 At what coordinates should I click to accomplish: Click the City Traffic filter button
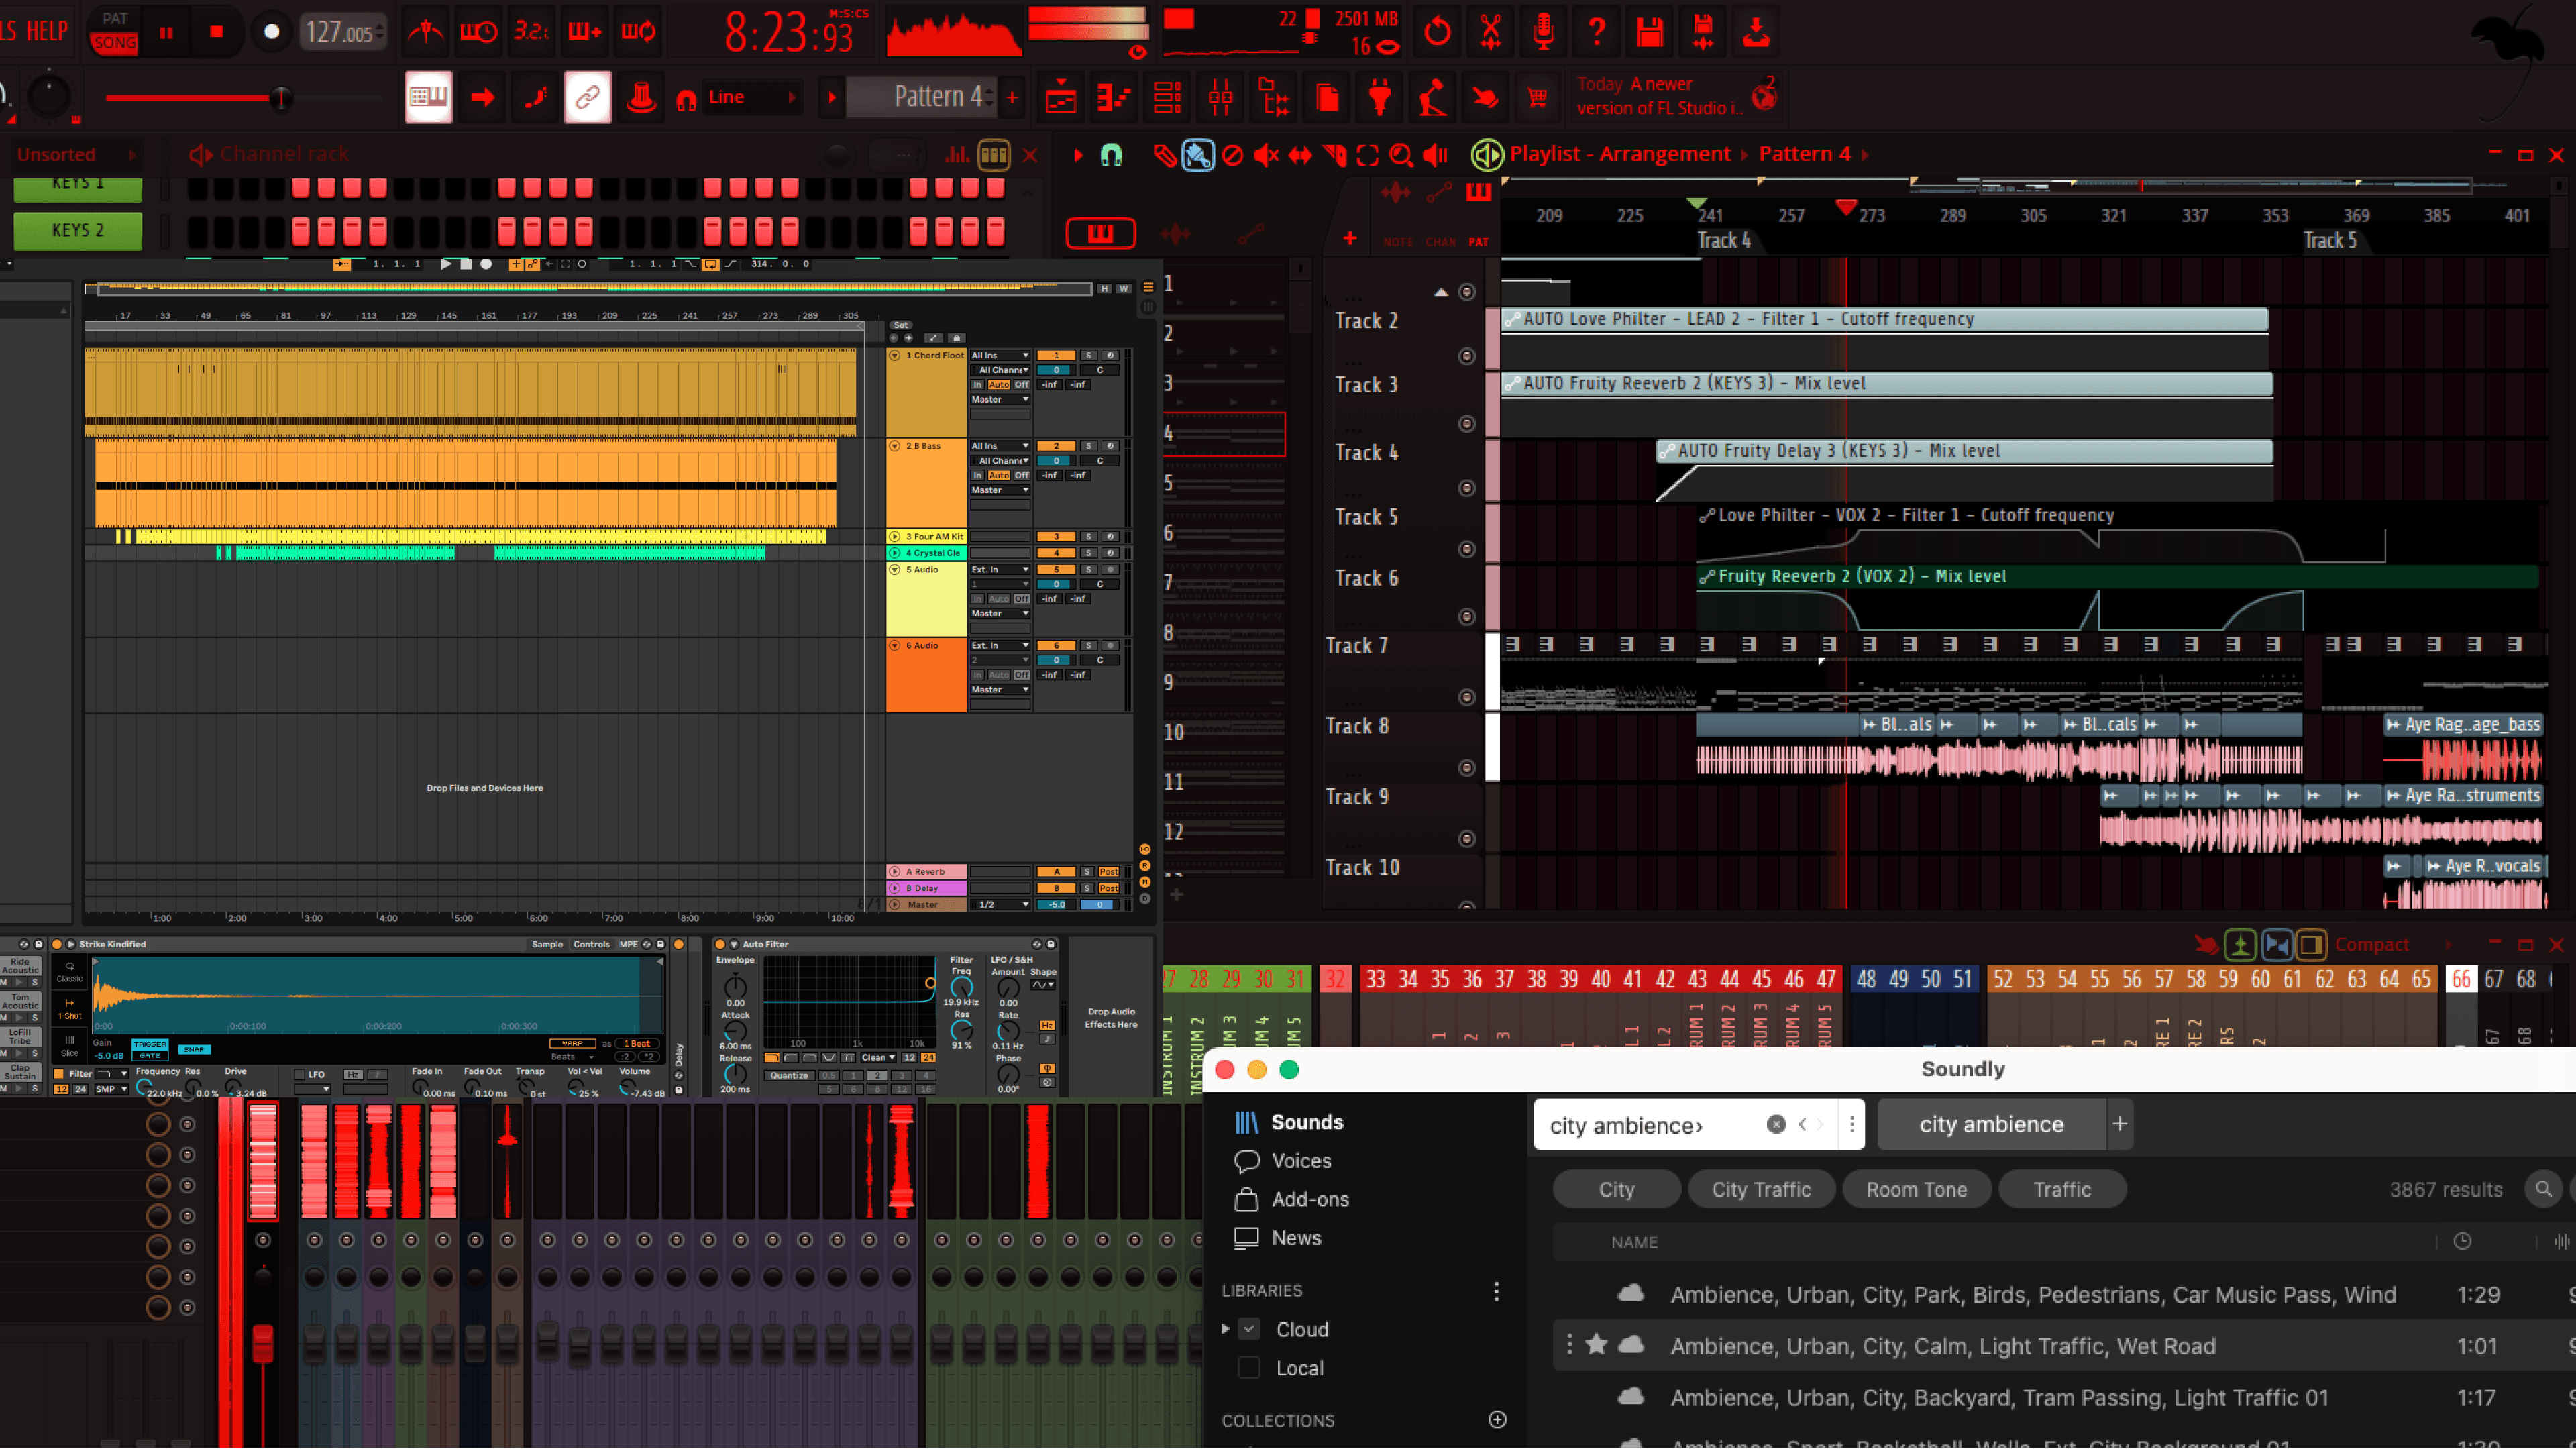pyautogui.click(x=1760, y=1189)
